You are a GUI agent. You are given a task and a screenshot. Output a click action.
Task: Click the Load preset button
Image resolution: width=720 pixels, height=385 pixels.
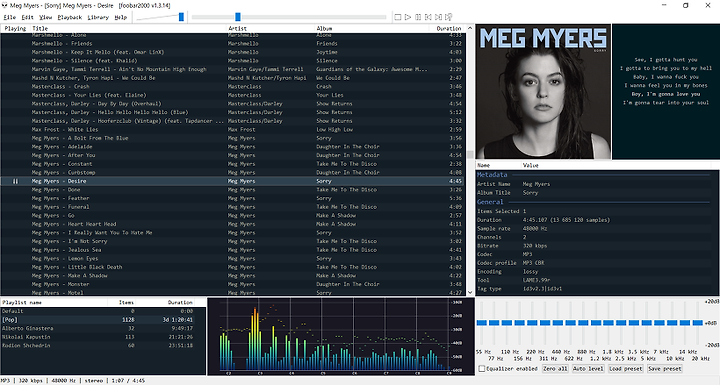point(626,368)
